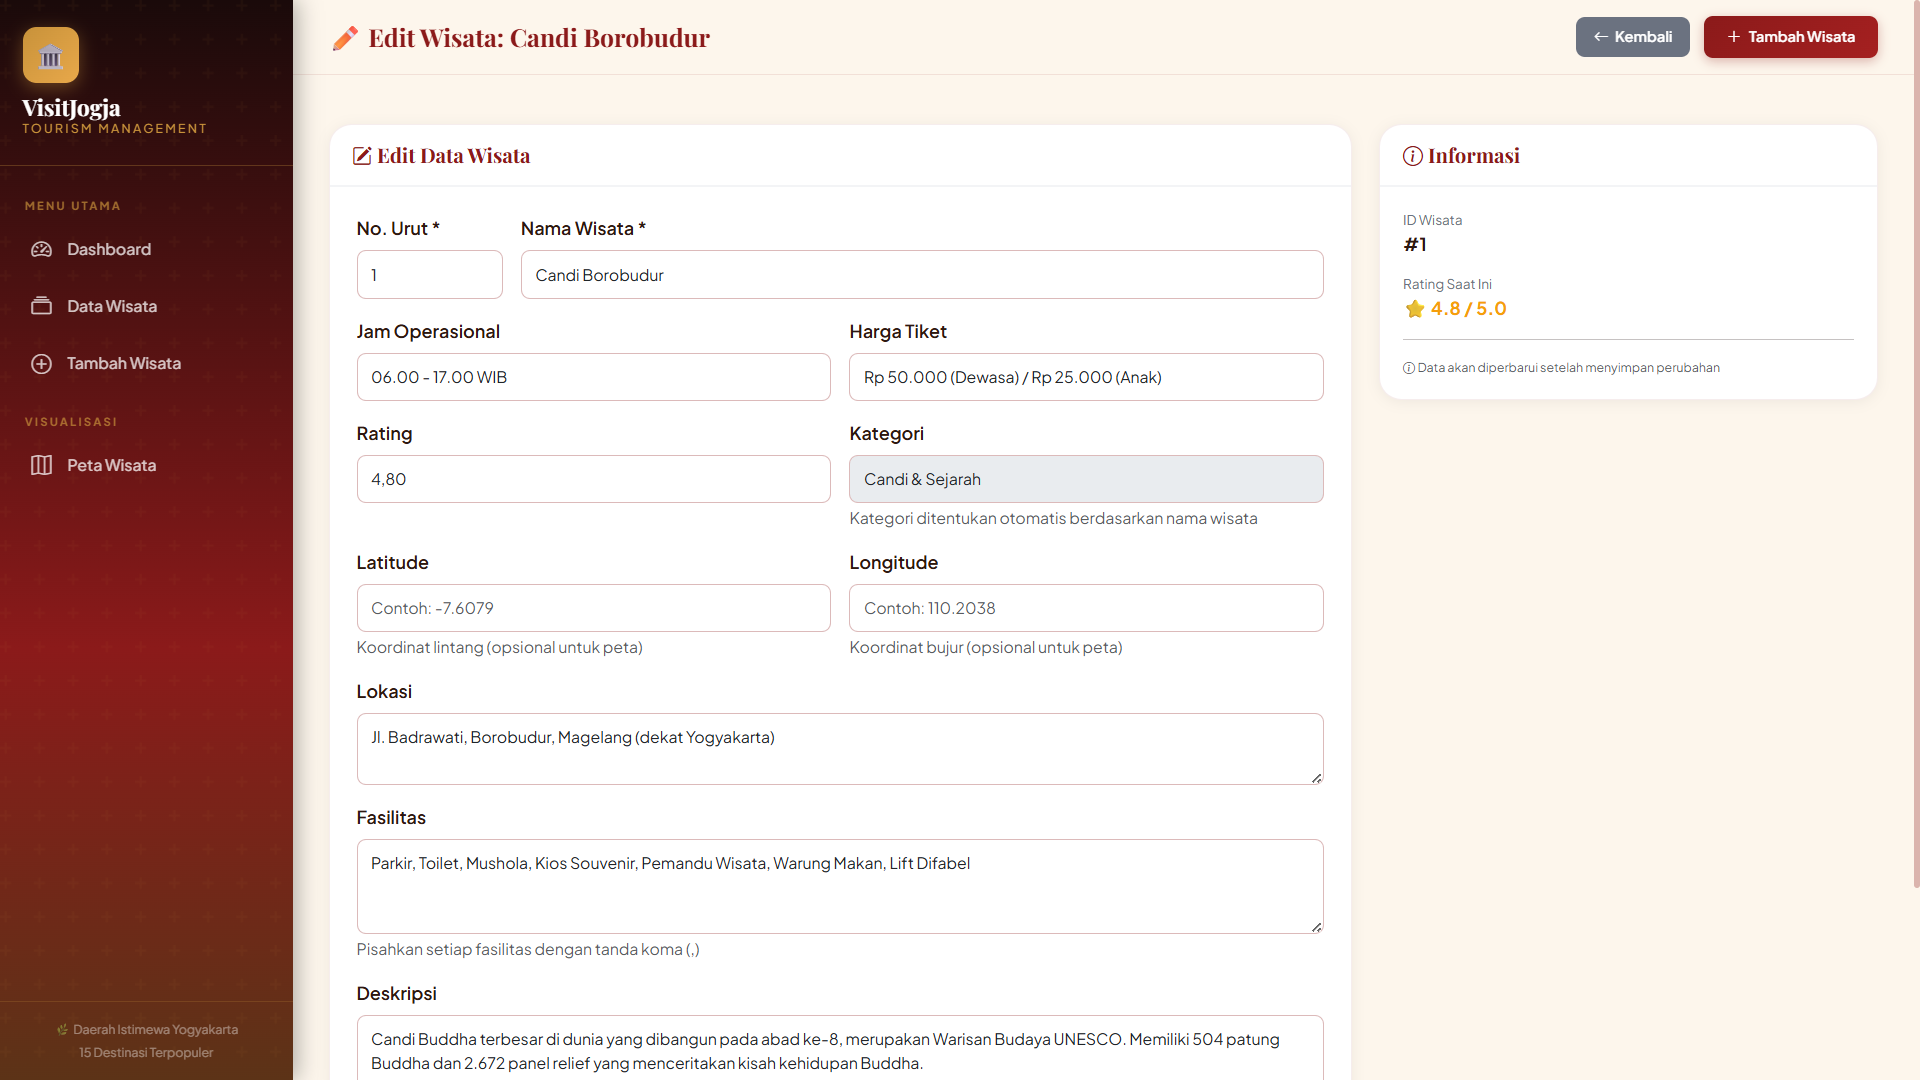
Task: Click the red Tambah Wisata button at top
Action: pyautogui.click(x=1790, y=37)
